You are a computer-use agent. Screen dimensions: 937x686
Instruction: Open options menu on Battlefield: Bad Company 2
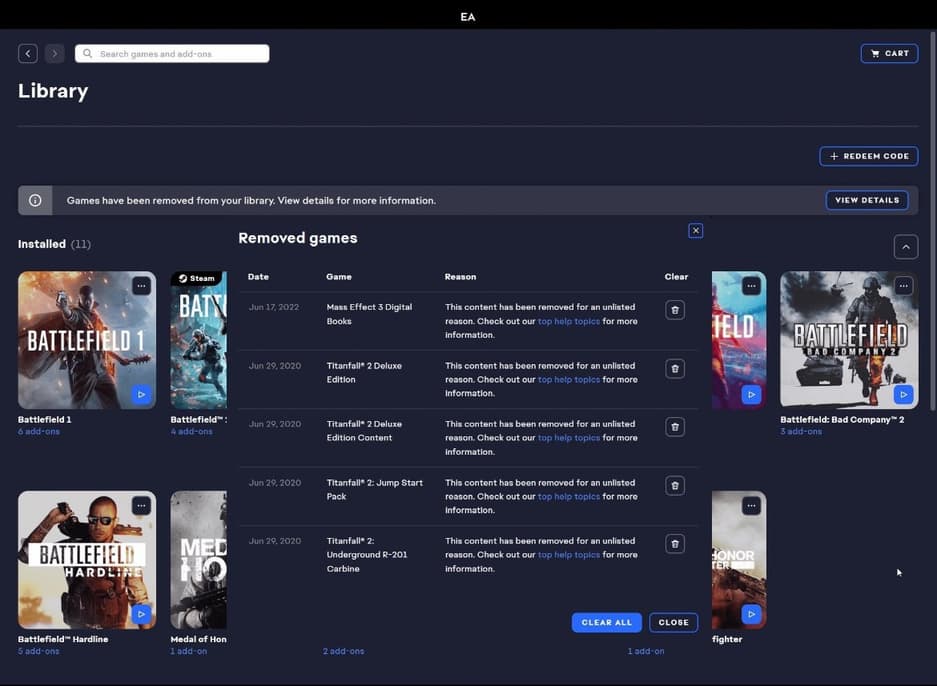tap(903, 286)
